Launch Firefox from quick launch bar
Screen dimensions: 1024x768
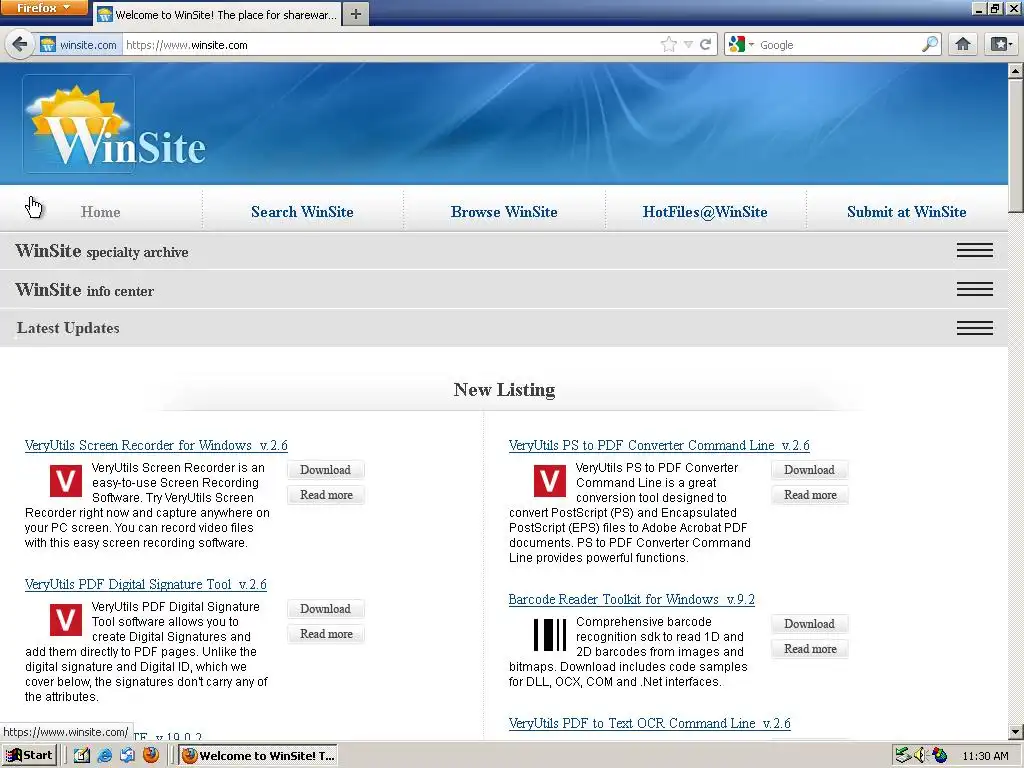click(x=151, y=756)
